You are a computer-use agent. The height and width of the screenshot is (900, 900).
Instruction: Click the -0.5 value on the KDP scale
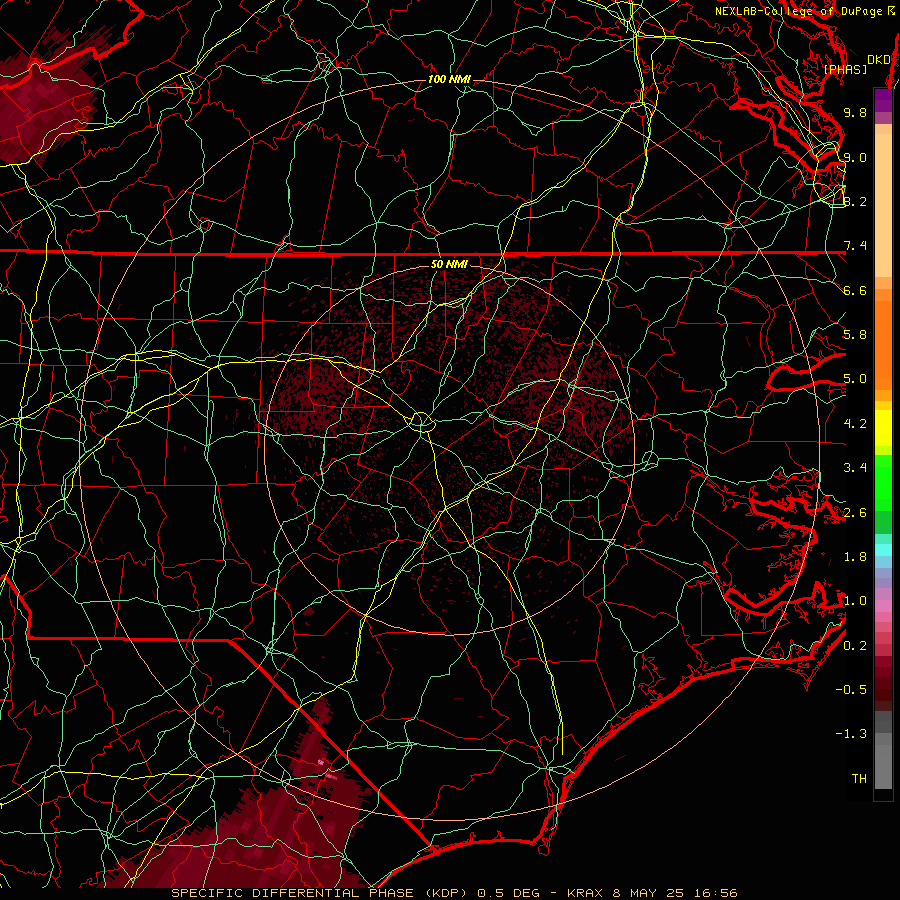coord(851,690)
